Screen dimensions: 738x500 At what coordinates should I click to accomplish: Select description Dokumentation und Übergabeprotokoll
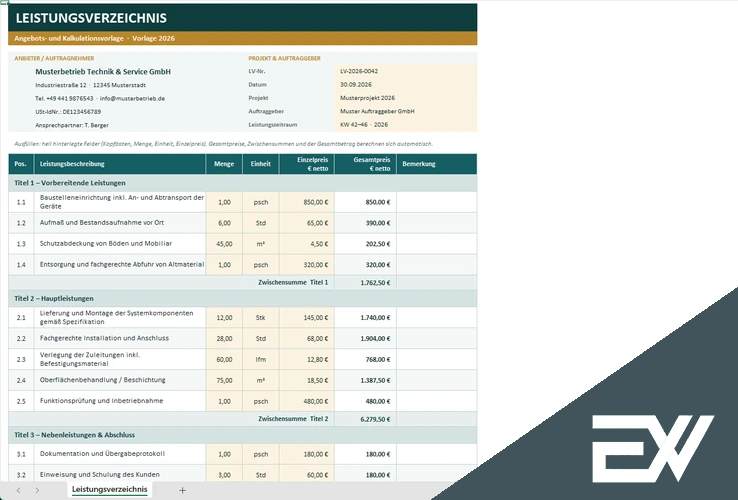120,454
